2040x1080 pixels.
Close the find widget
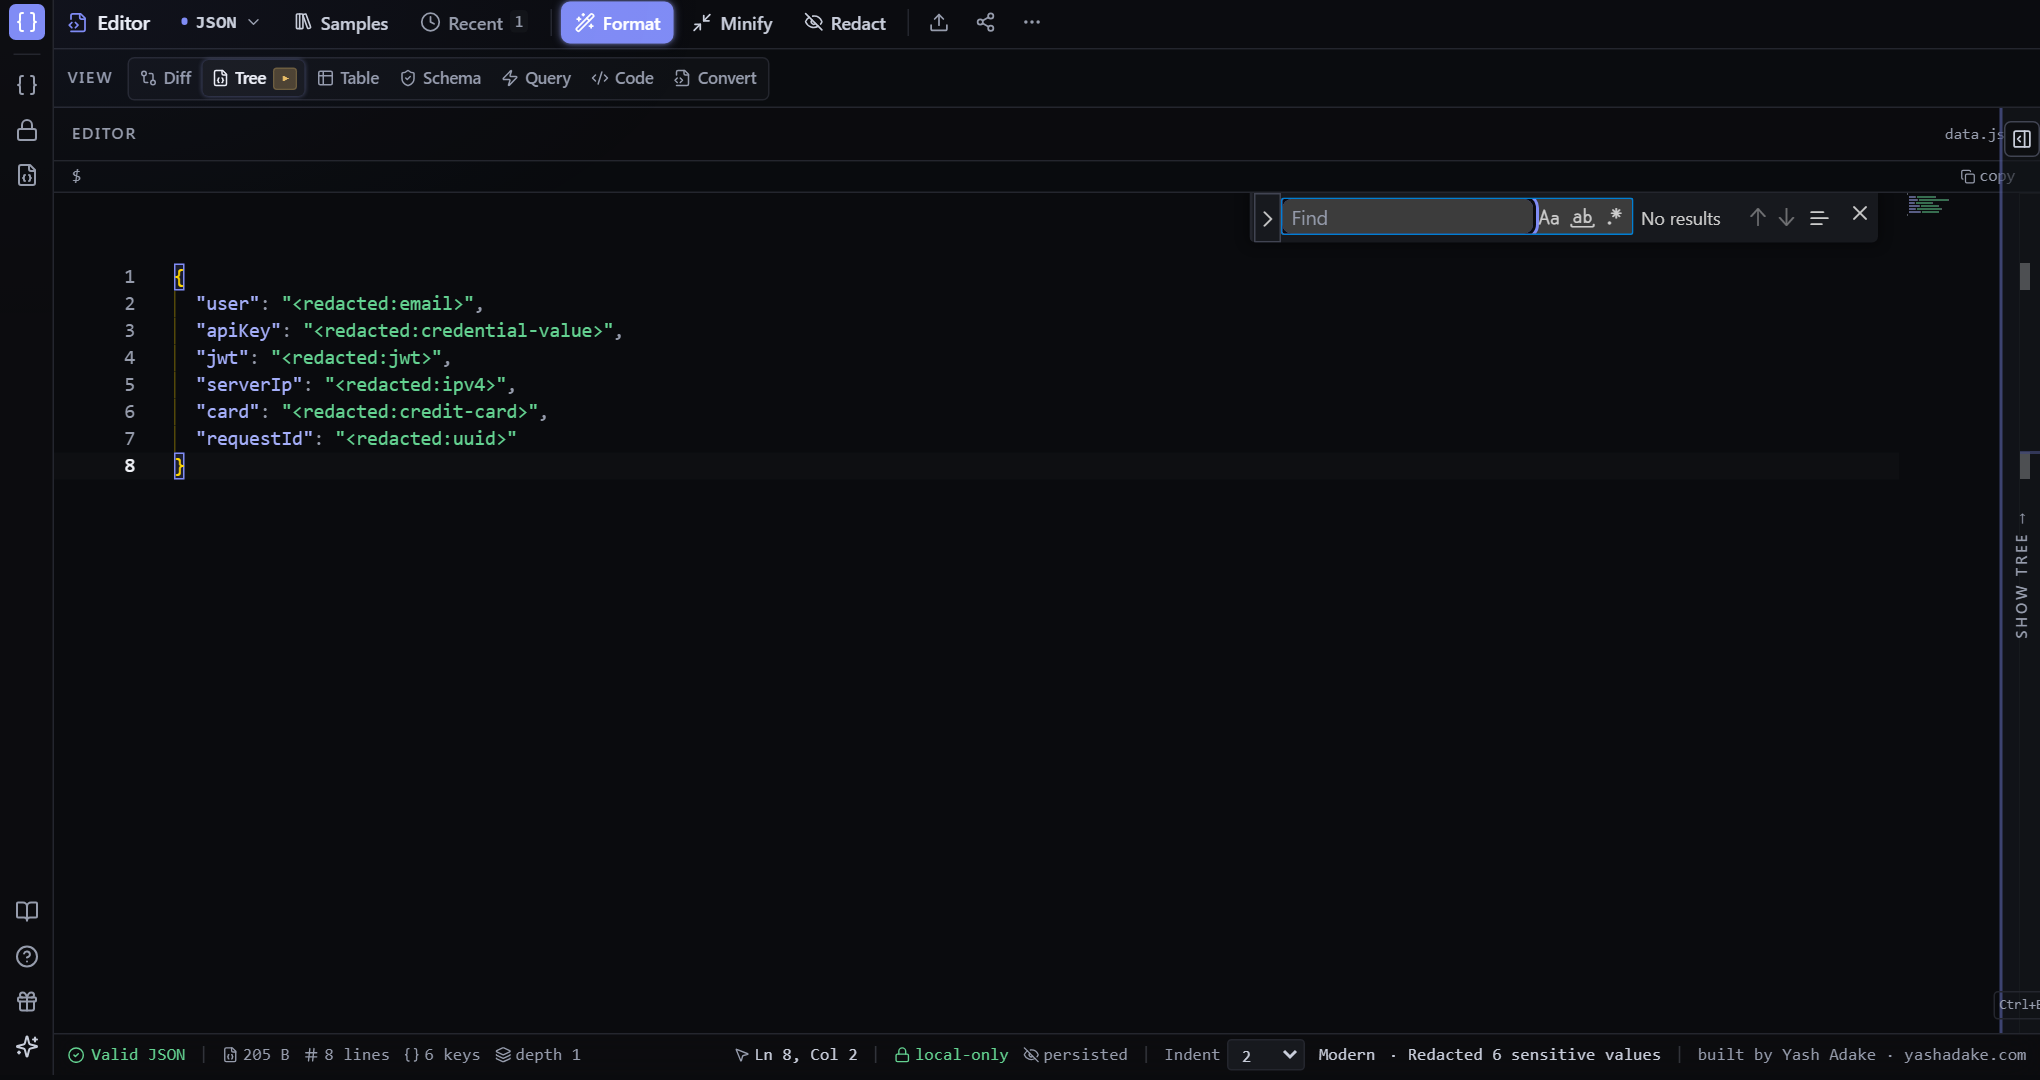1860,214
